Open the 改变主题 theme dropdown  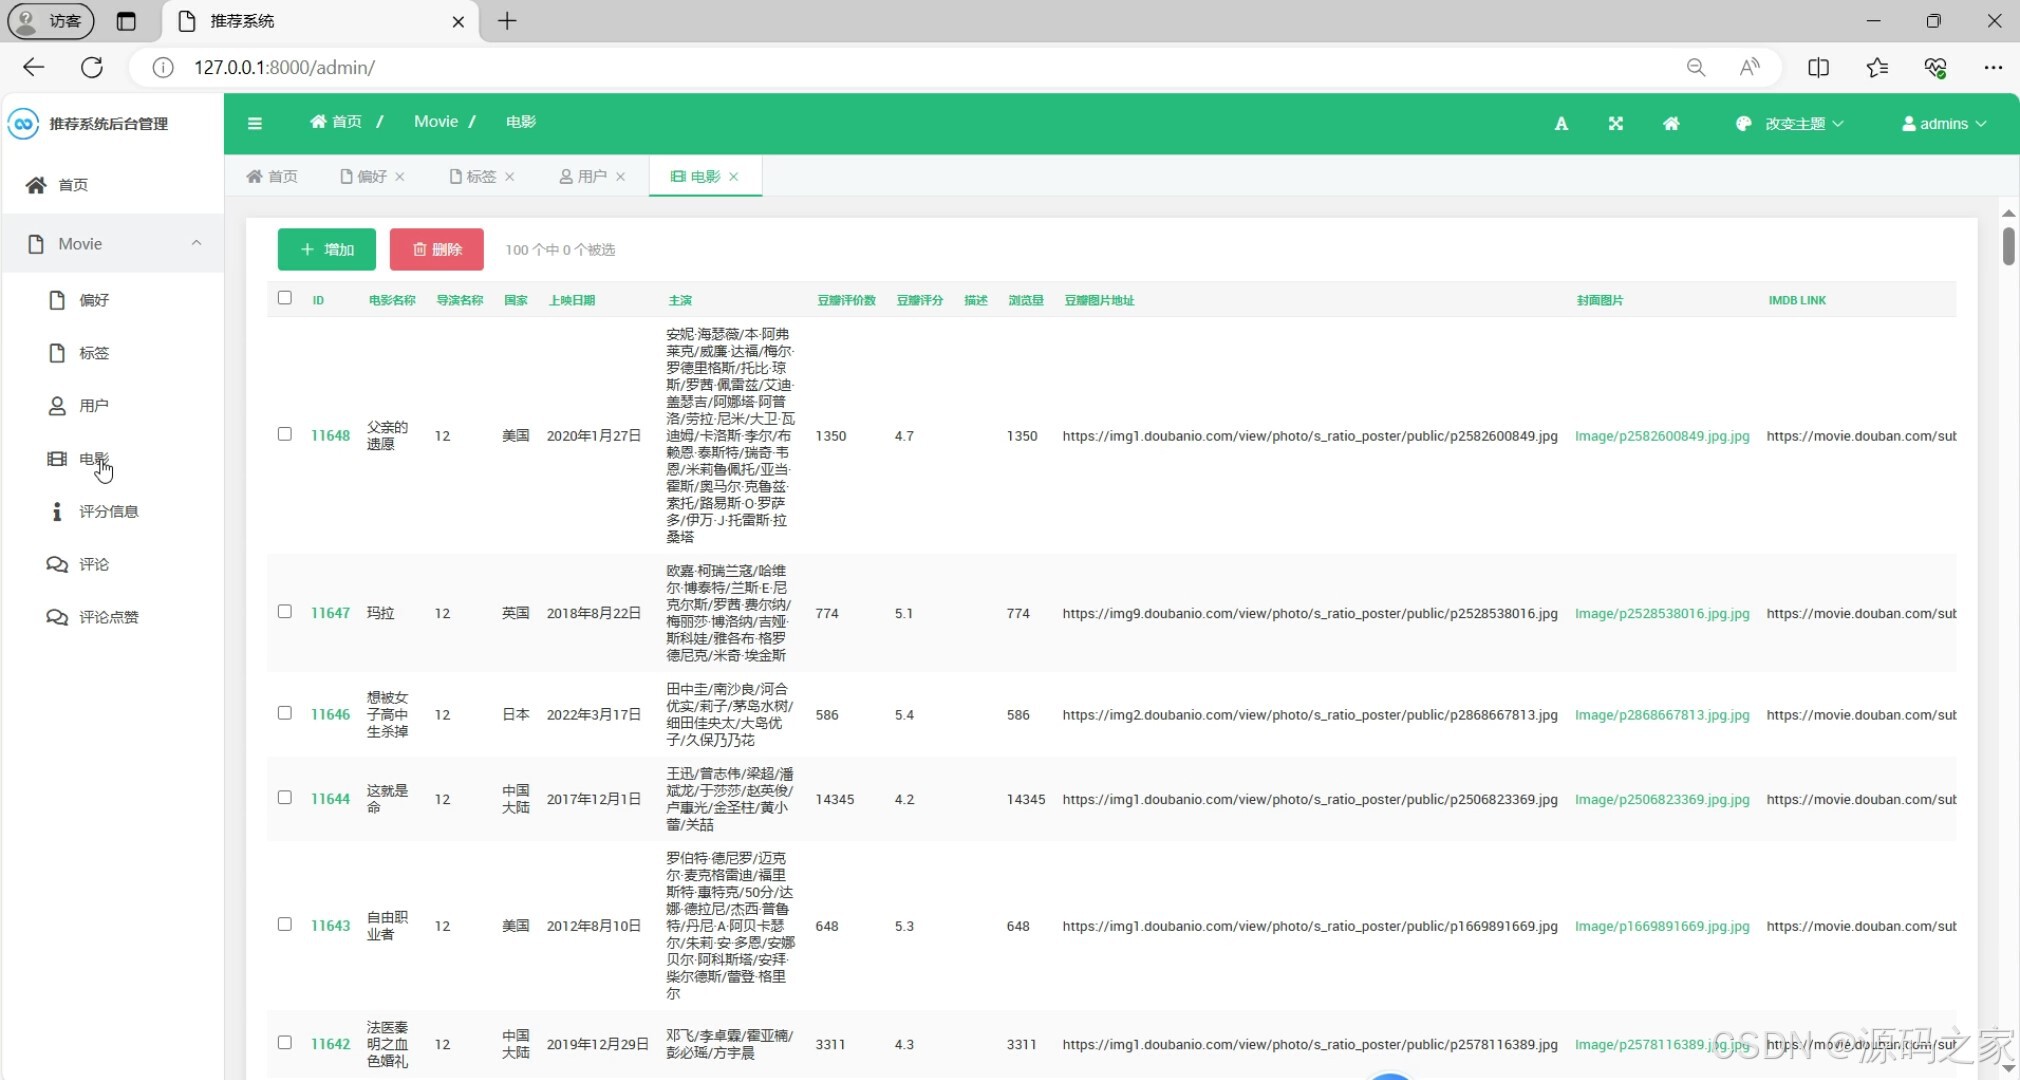pyautogui.click(x=1794, y=124)
